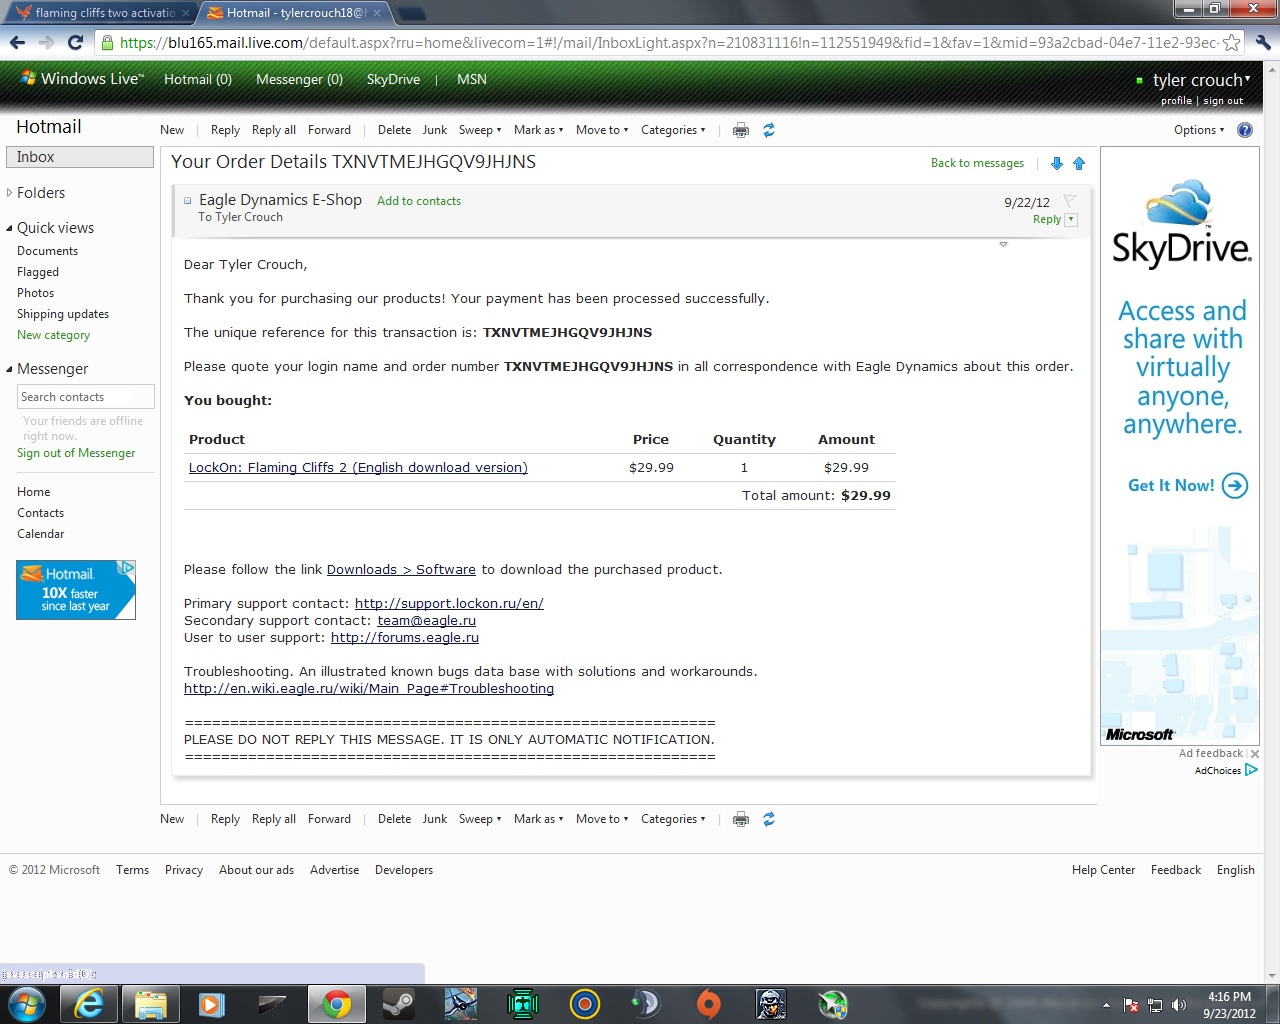Expand the Folders section
This screenshot has height=1024, width=1280.
pos(10,193)
